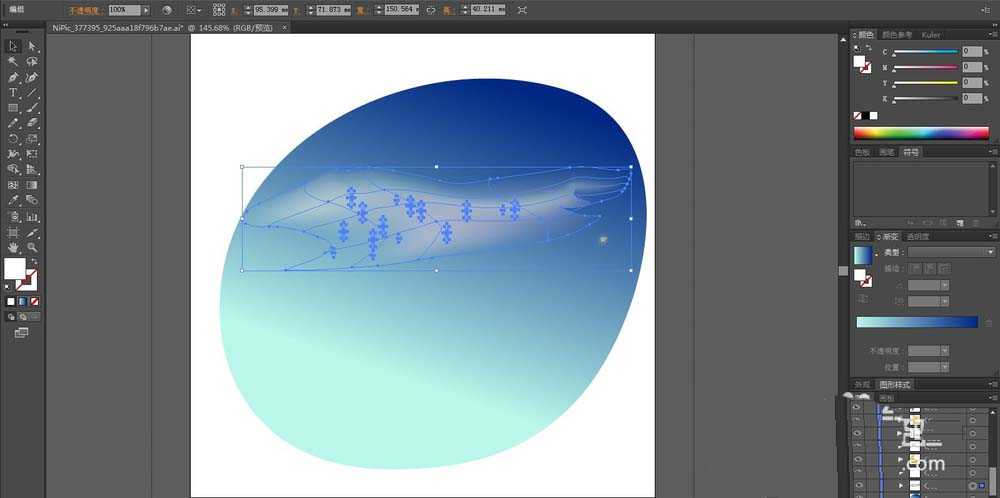Viewport: 1000px width, 498px height.
Task: Open the opacity 100% dropdown arrow
Action: click(x=146, y=10)
